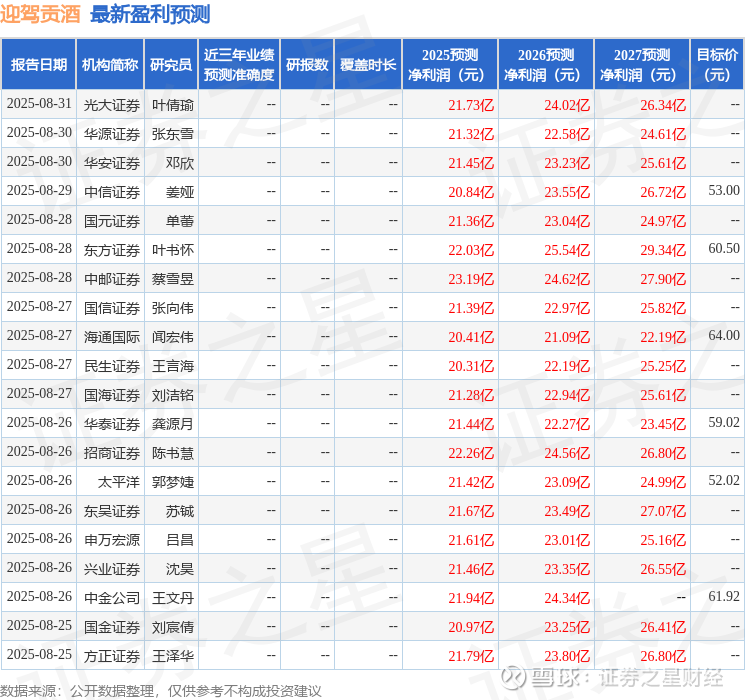The height and width of the screenshot is (700, 745).
Task: Select the 近三年业绩预测准确度 column header
Action: pyautogui.click(x=239, y=65)
